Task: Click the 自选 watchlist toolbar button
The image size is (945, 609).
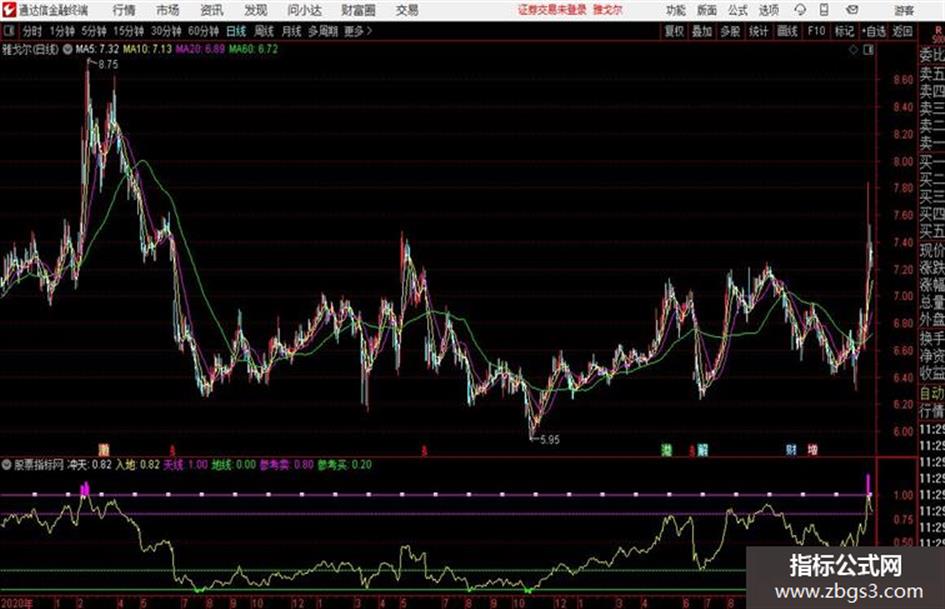Action: (873, 31)
